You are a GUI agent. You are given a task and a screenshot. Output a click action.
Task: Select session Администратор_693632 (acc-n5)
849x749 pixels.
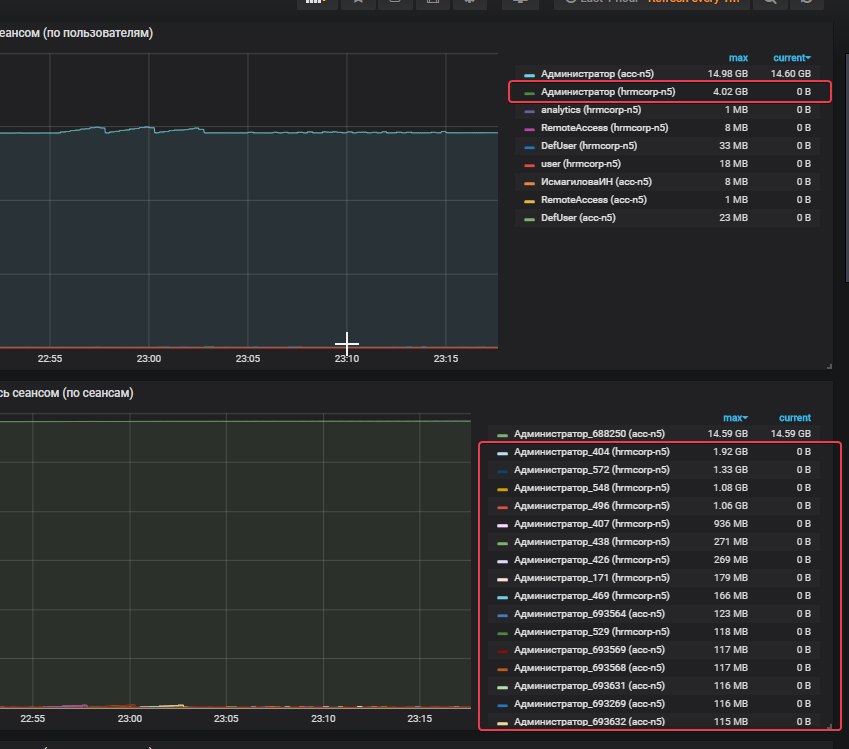pyautogui.click(x=589, y=722)
